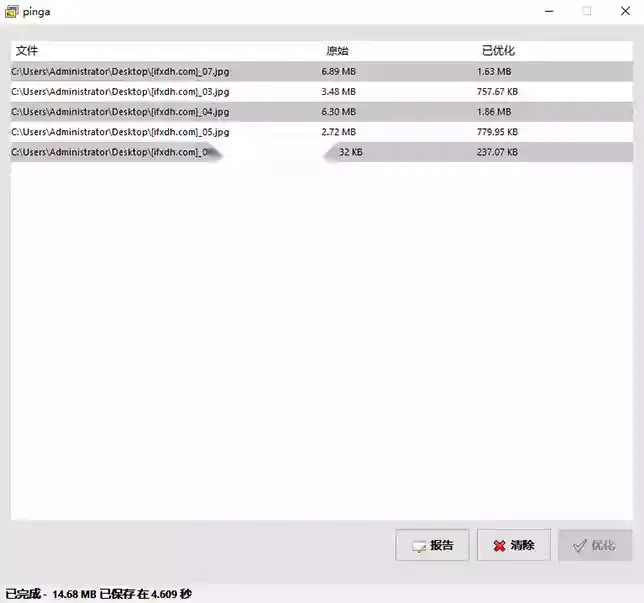
Task: Click the 6.89 MB original size cell
Action: click(338, 72)
